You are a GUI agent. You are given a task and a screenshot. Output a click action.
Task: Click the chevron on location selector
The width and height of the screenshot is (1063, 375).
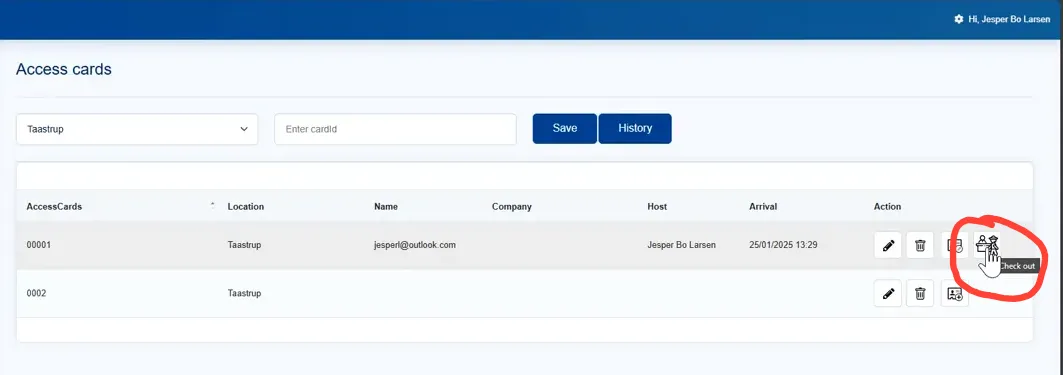[244, 129]
